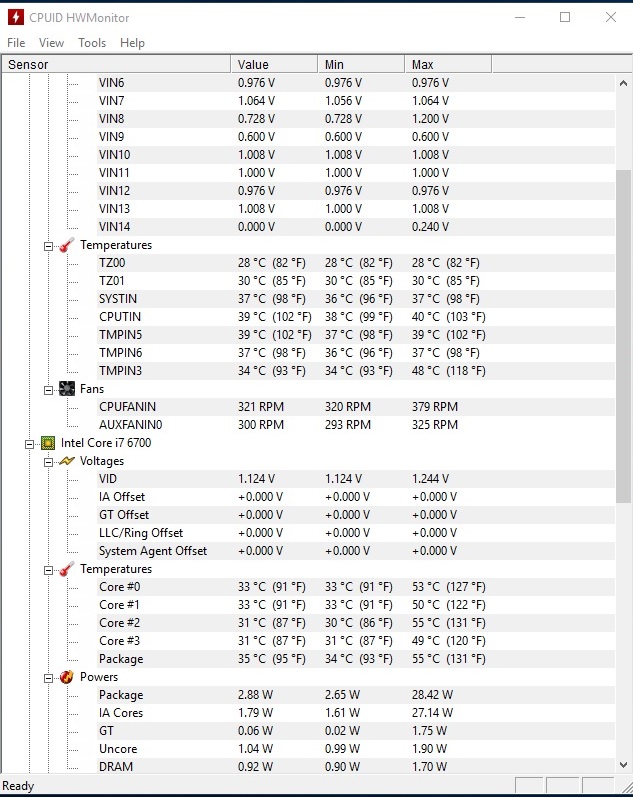Click the scrollbar down arrow

pos(623,764)
